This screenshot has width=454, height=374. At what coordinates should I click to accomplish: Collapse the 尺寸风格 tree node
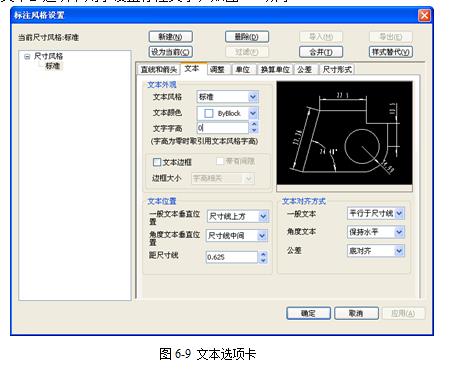(27, 57)
